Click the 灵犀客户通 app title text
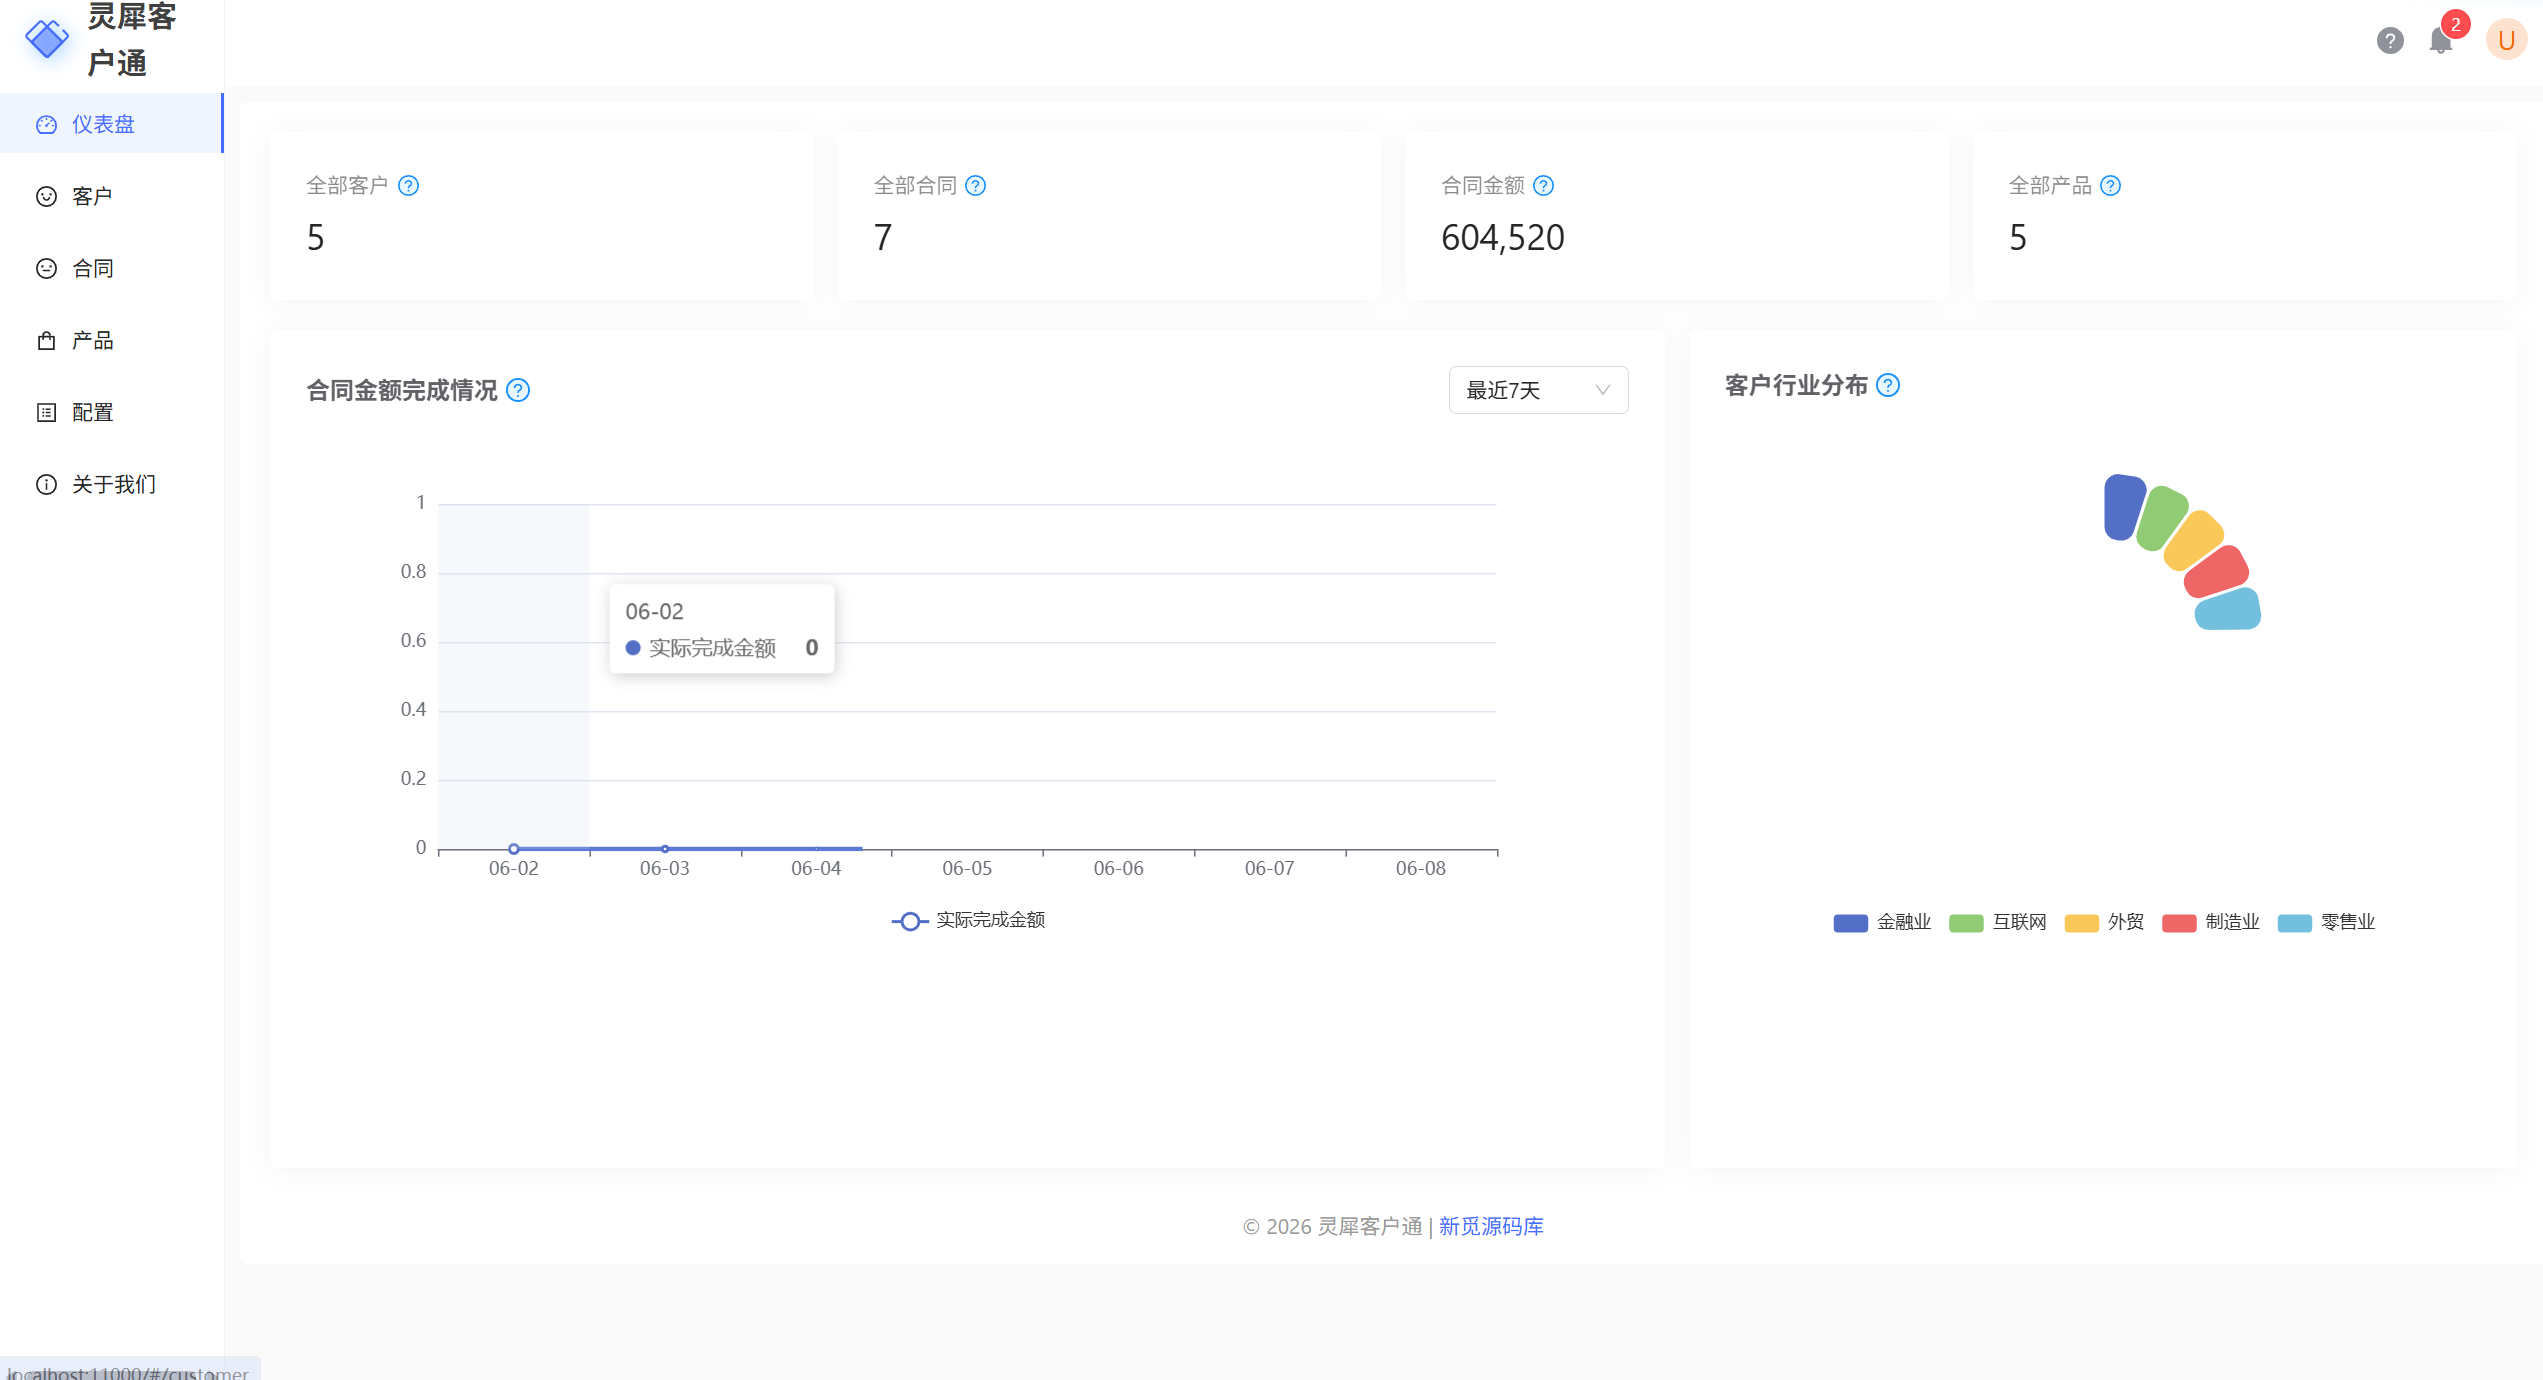Image resolution: width=2543 pixels, height=1380 pixels. (132, 40)
